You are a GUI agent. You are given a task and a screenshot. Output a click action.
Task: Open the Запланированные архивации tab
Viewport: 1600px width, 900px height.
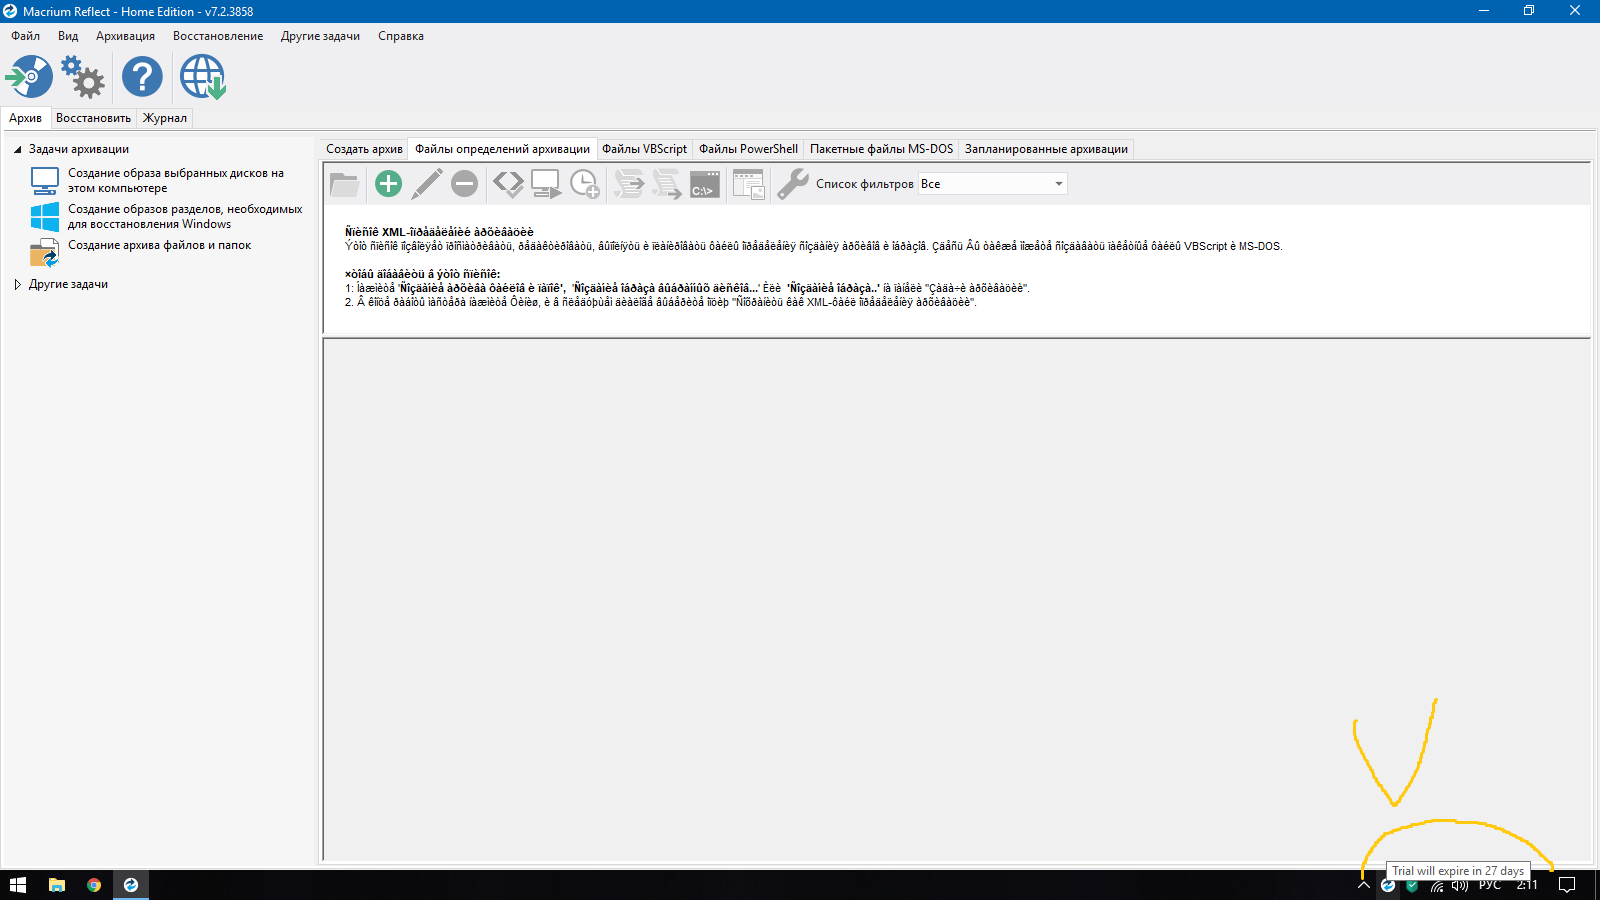[x=1046, y=149]
